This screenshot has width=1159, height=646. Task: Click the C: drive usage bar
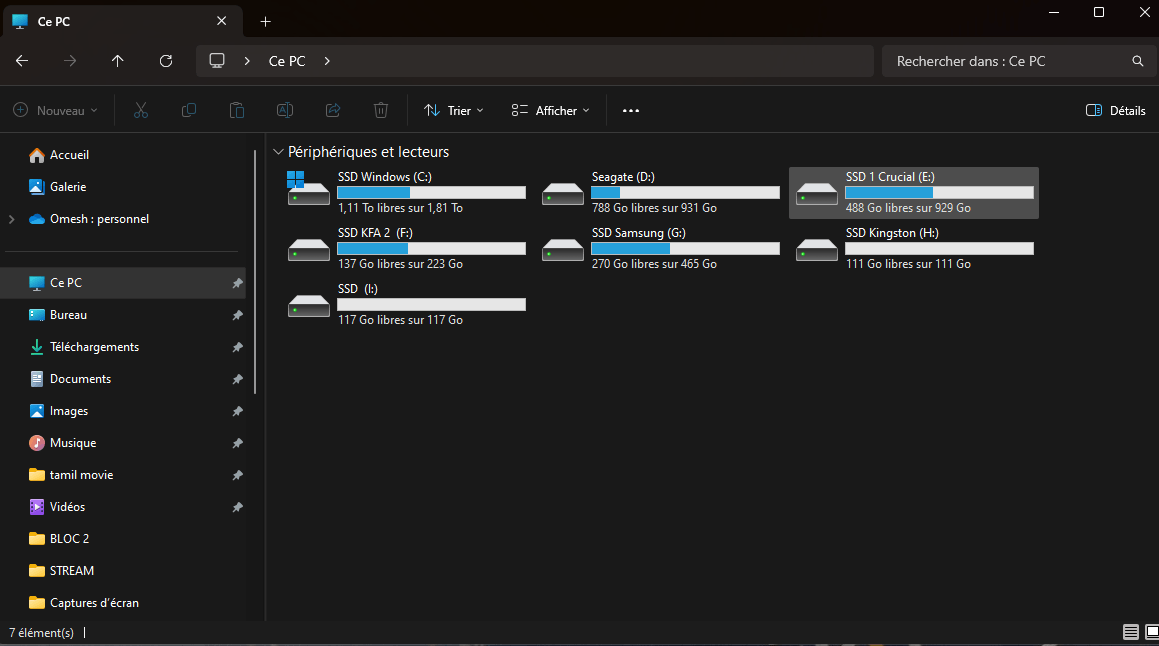click(x=432, y=192)
